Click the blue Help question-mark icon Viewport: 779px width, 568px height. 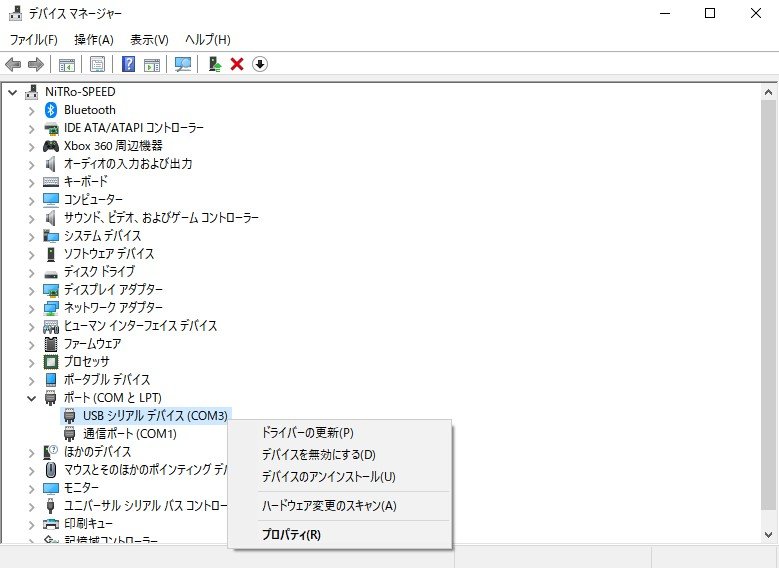[x=128, y=64]
